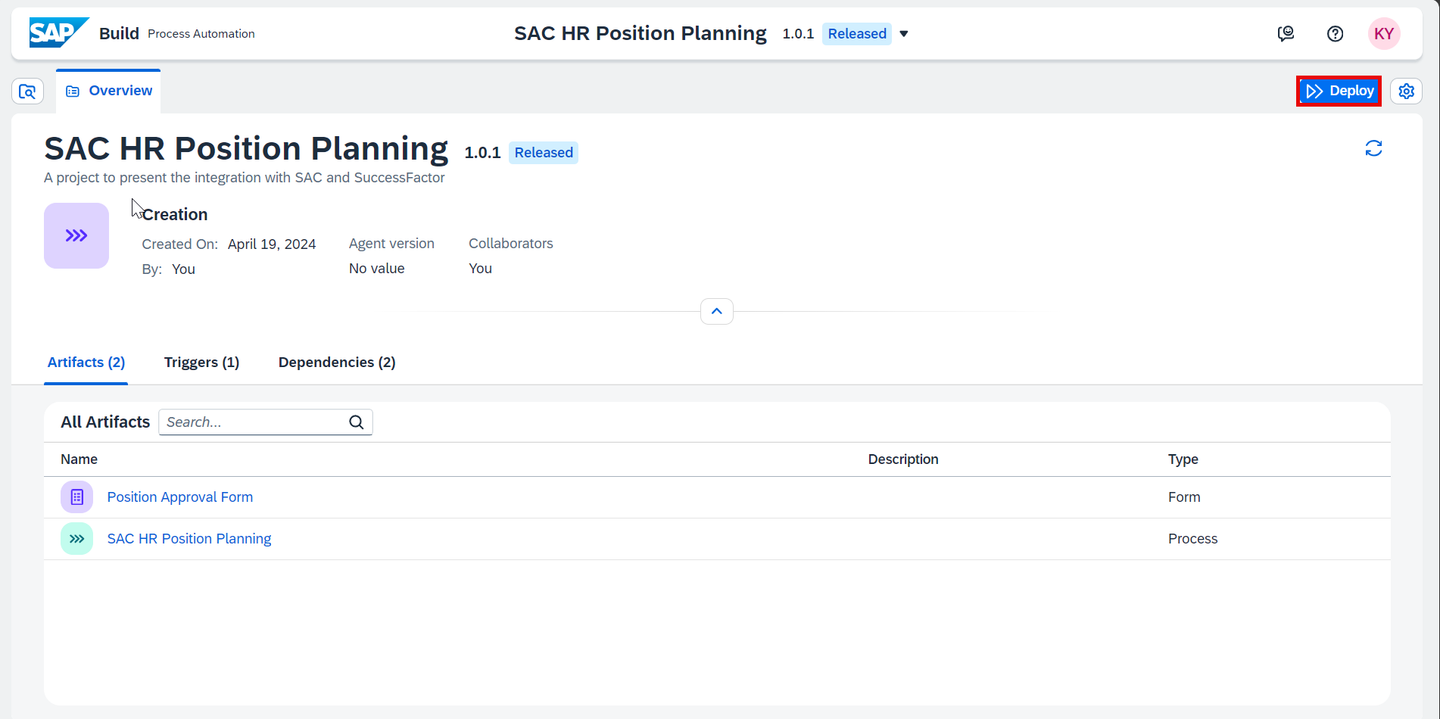Click the project description text
Image resolution: width=1440 pixels, height=719 pixels.
tap(244, 178)
